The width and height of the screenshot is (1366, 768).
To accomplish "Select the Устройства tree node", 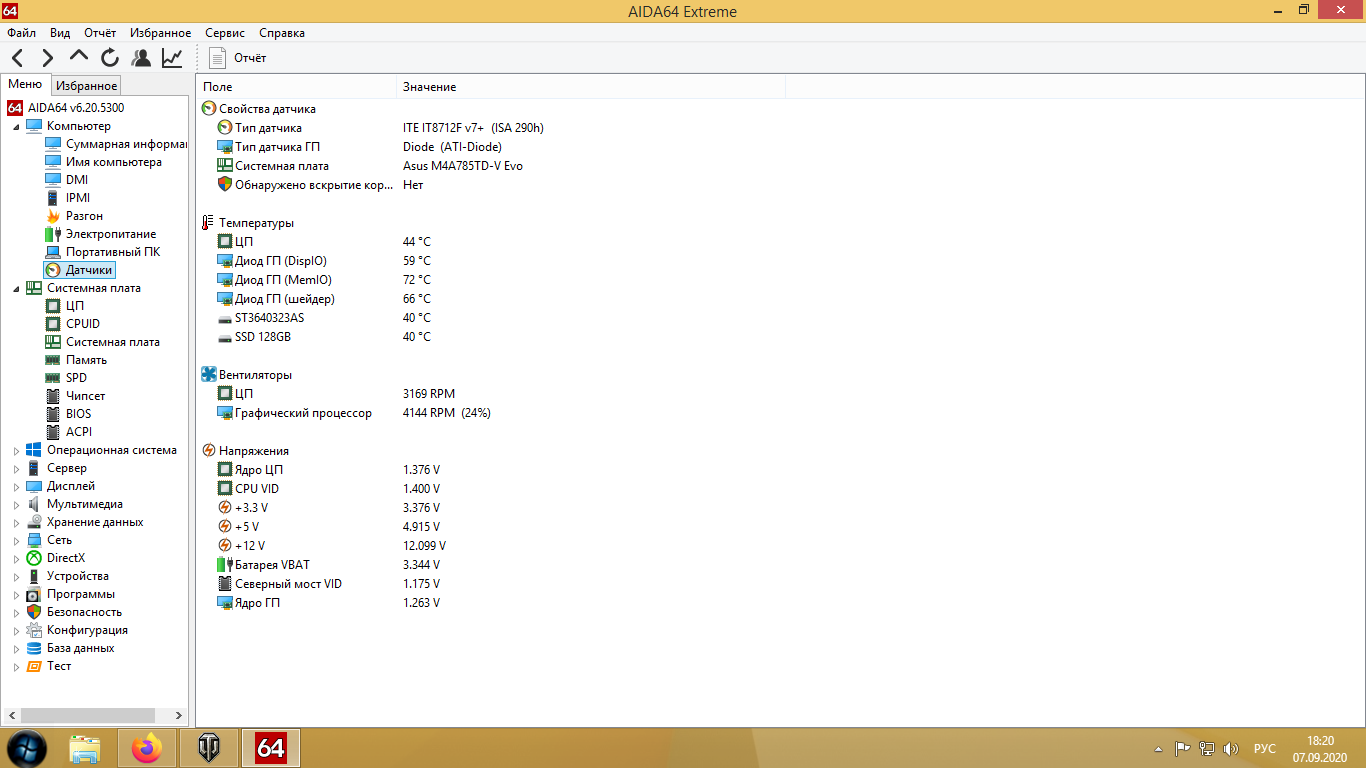I will click(67, 576).
